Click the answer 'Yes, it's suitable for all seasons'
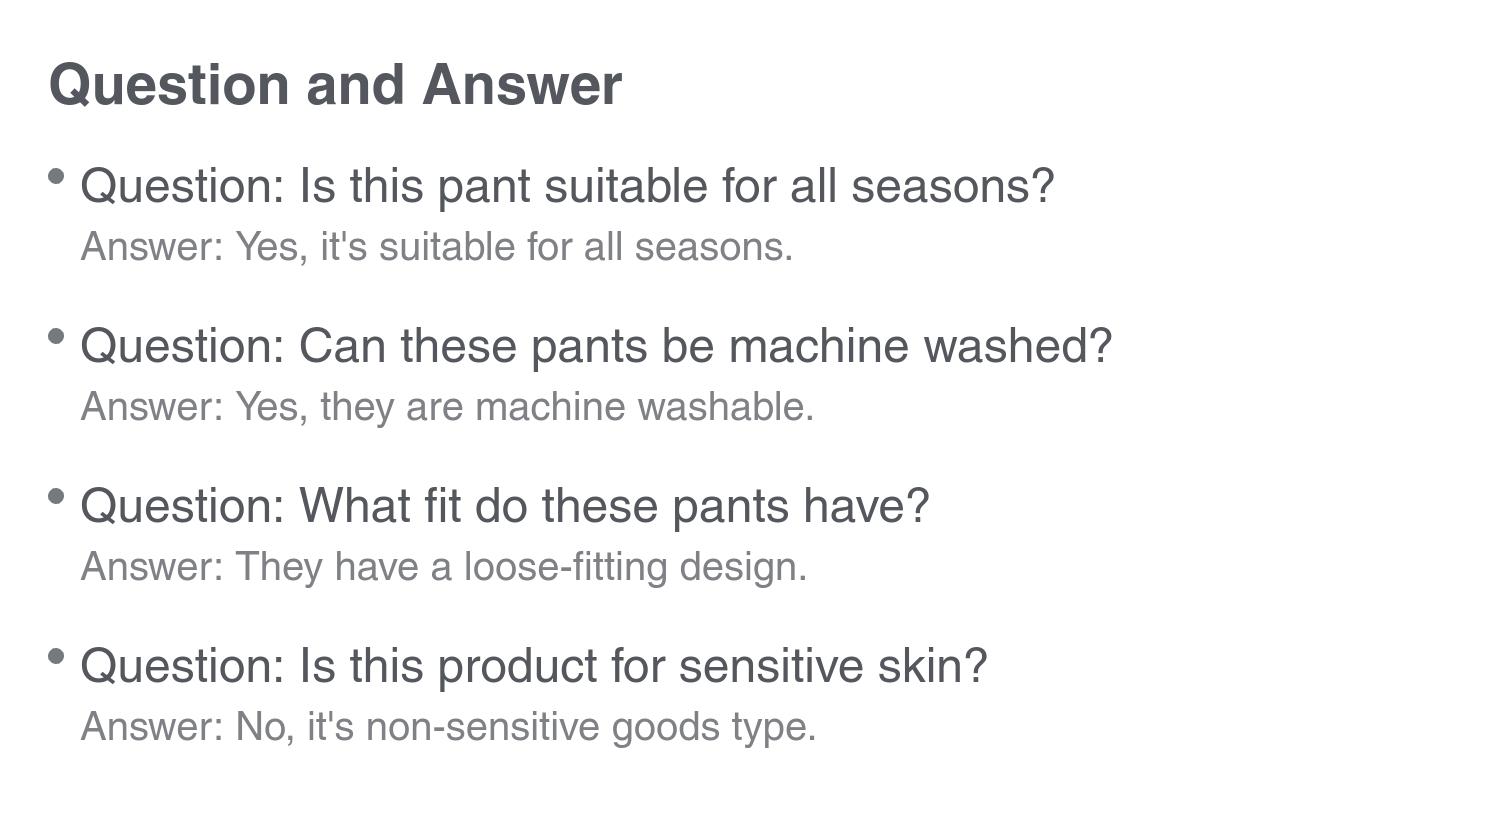Screen dimensions: 1500x840 pyautogui.click(x=436, y=247)
